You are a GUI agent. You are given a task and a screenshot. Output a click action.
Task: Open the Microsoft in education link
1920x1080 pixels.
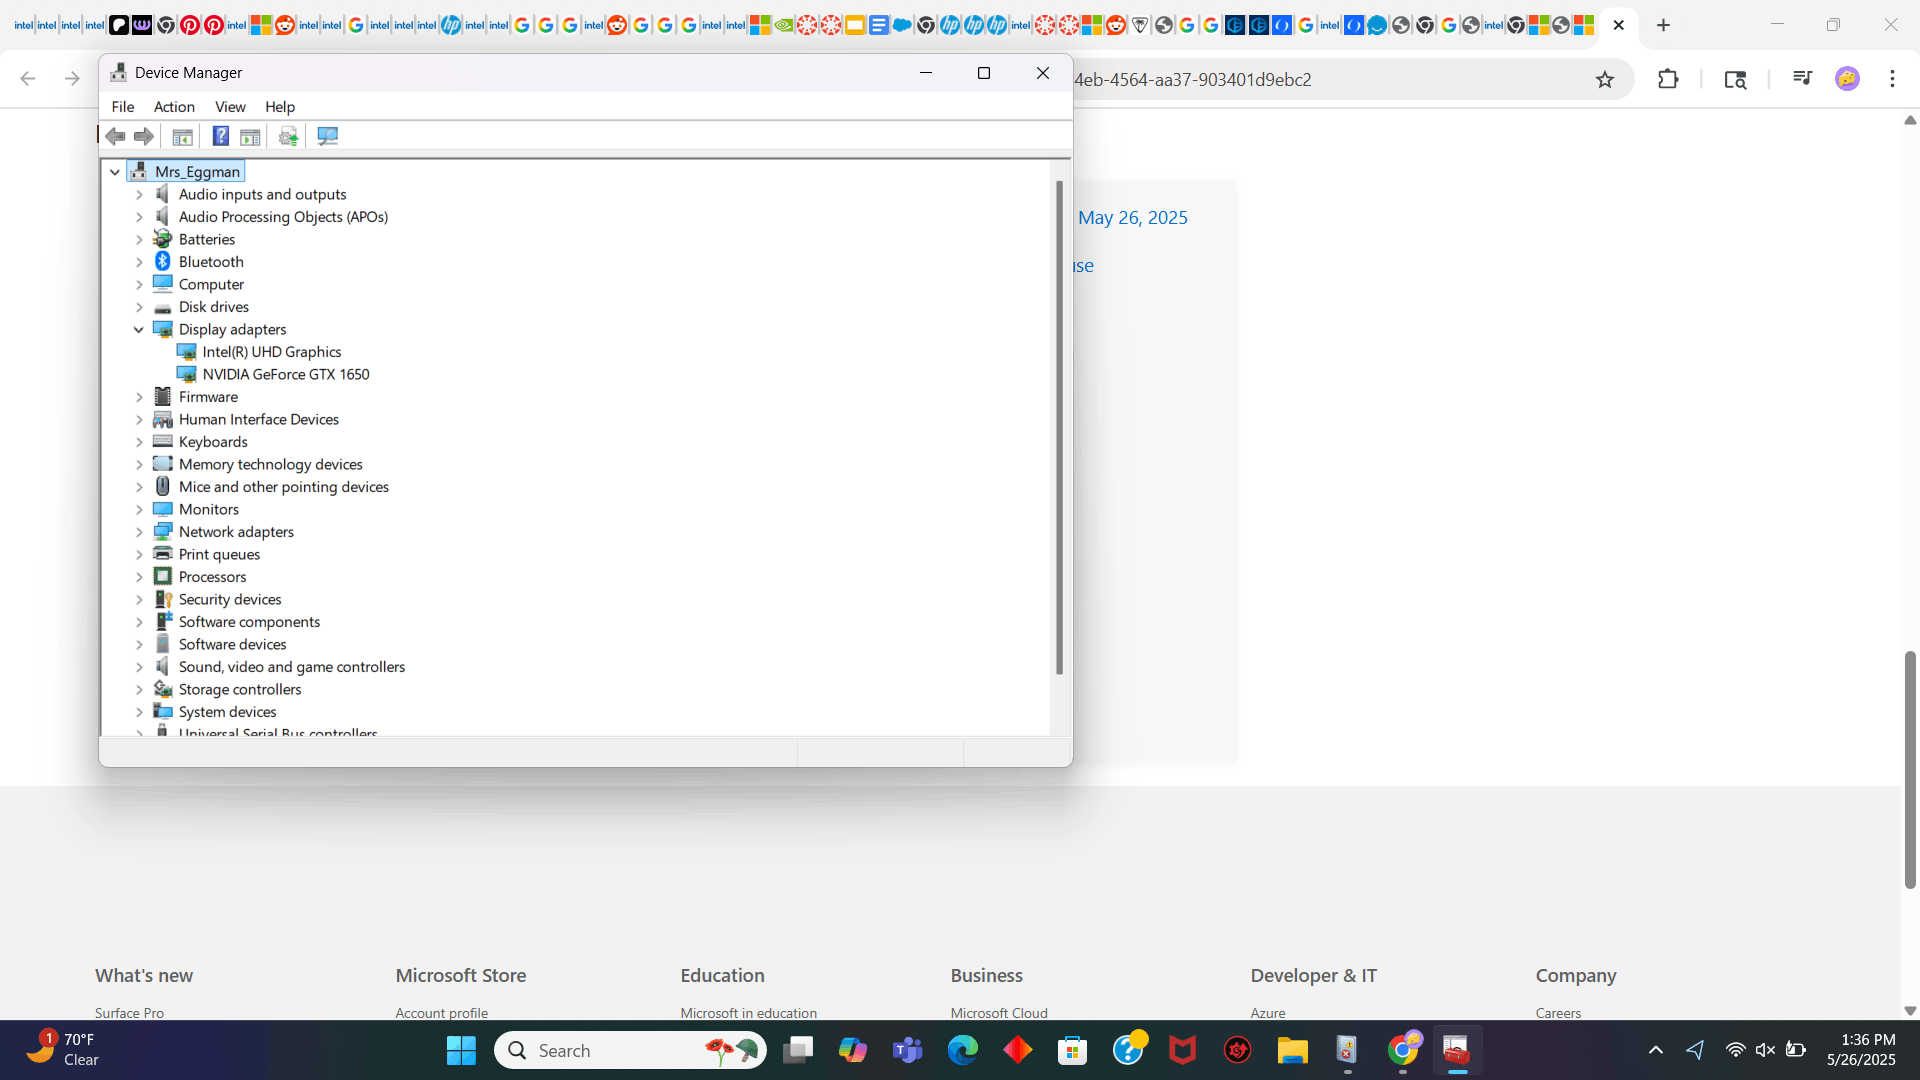748,1012
